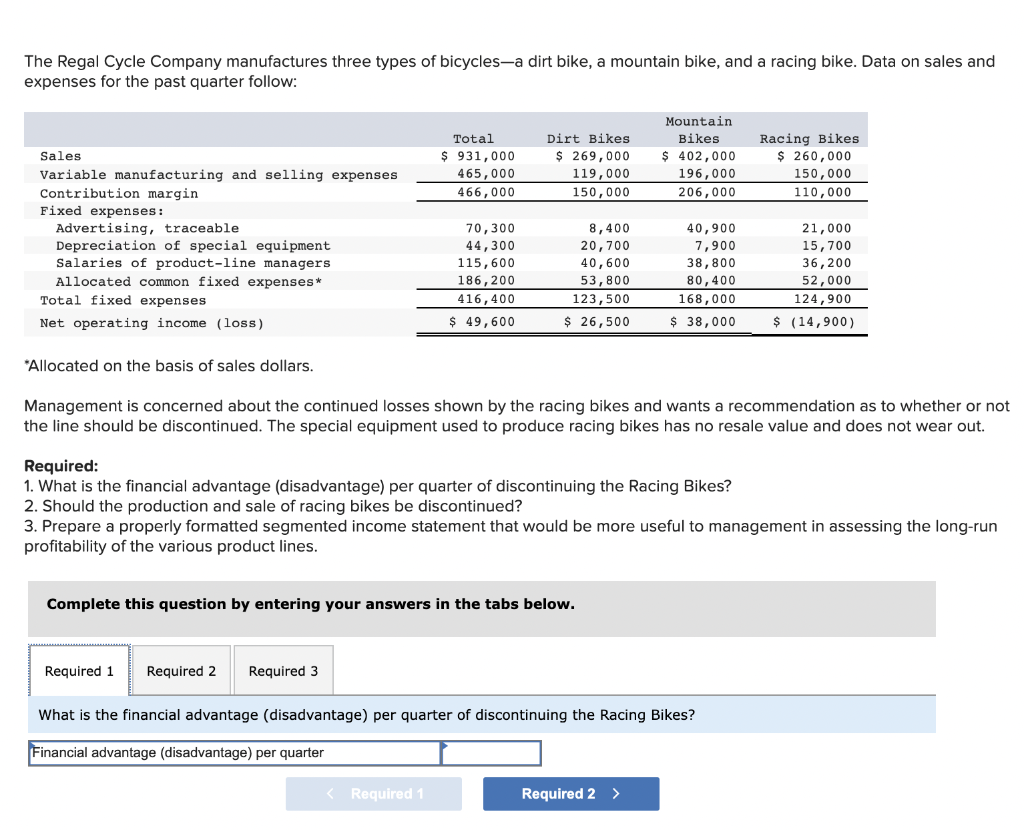This screenshot has height=830, width=1024.
Task: Click total advertising value 70,300
Action: click(490, 228)
